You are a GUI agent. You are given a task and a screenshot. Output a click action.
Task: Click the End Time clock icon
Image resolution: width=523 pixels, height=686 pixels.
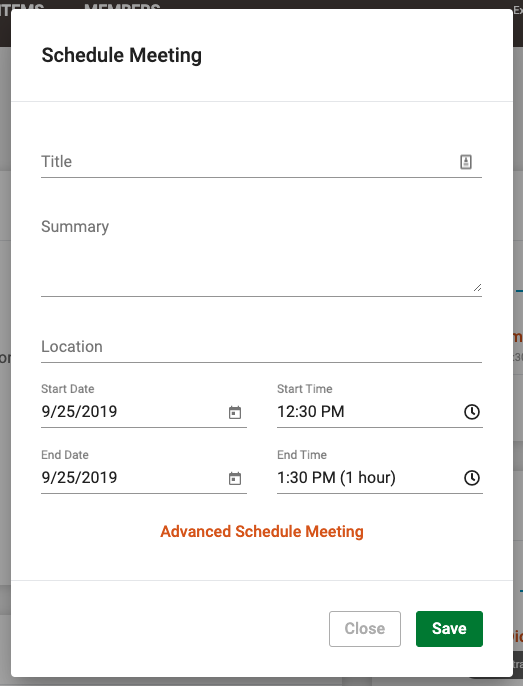click(x=472, y=478)
